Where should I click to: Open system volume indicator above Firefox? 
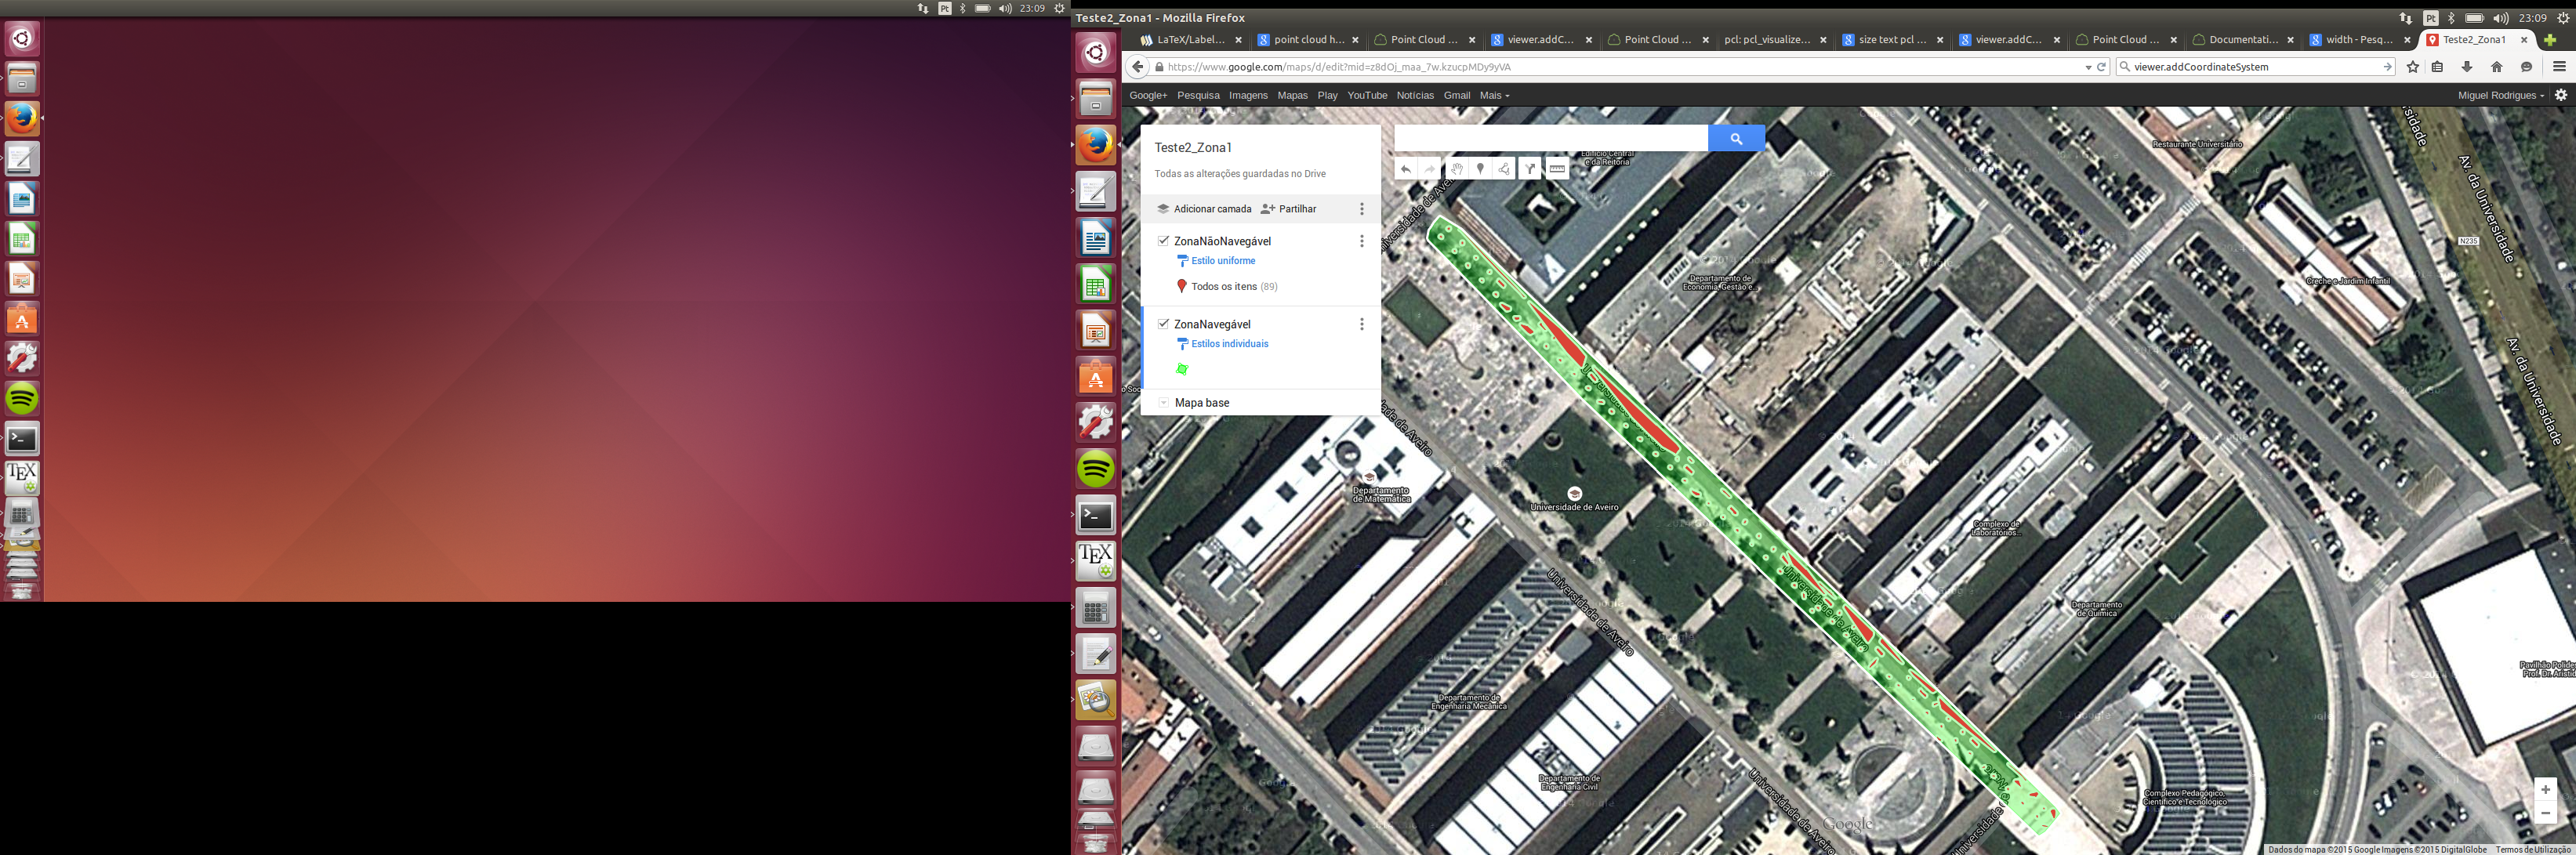2500,18
